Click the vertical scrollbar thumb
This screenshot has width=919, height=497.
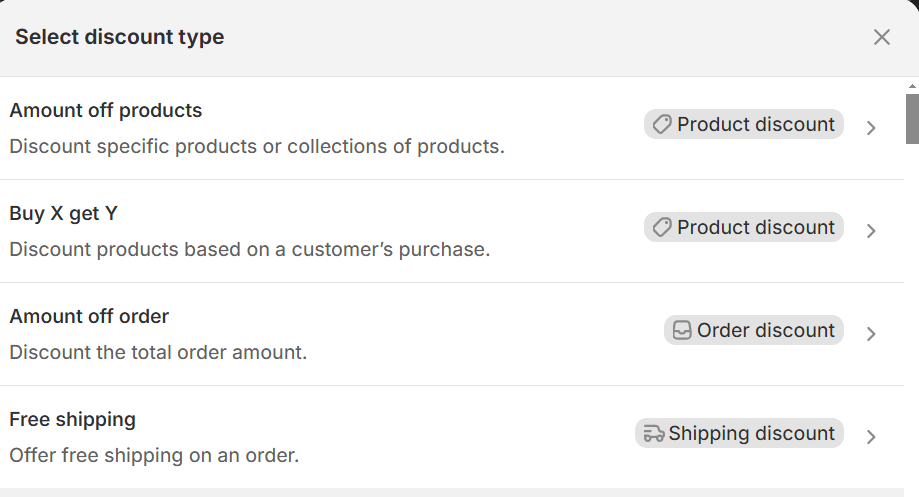coord(912,119)
